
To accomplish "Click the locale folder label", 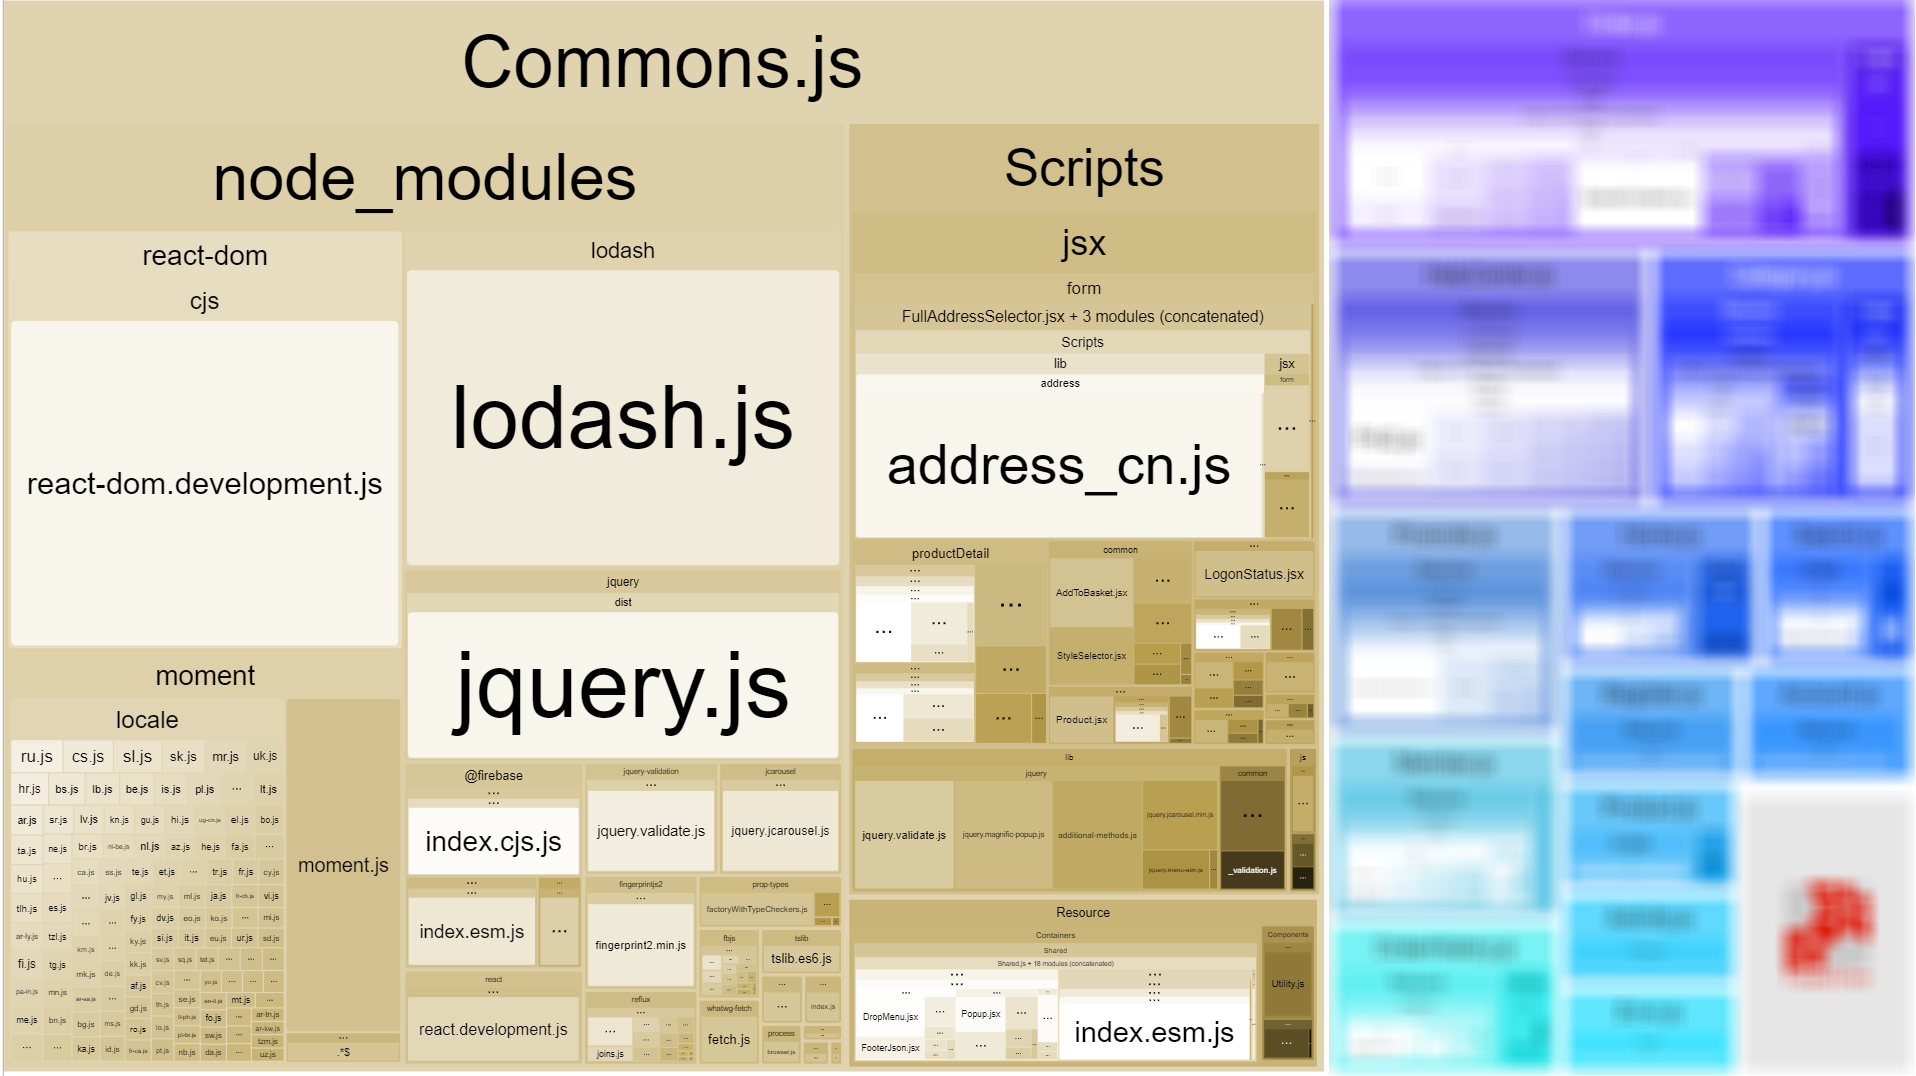I will 147,720.
